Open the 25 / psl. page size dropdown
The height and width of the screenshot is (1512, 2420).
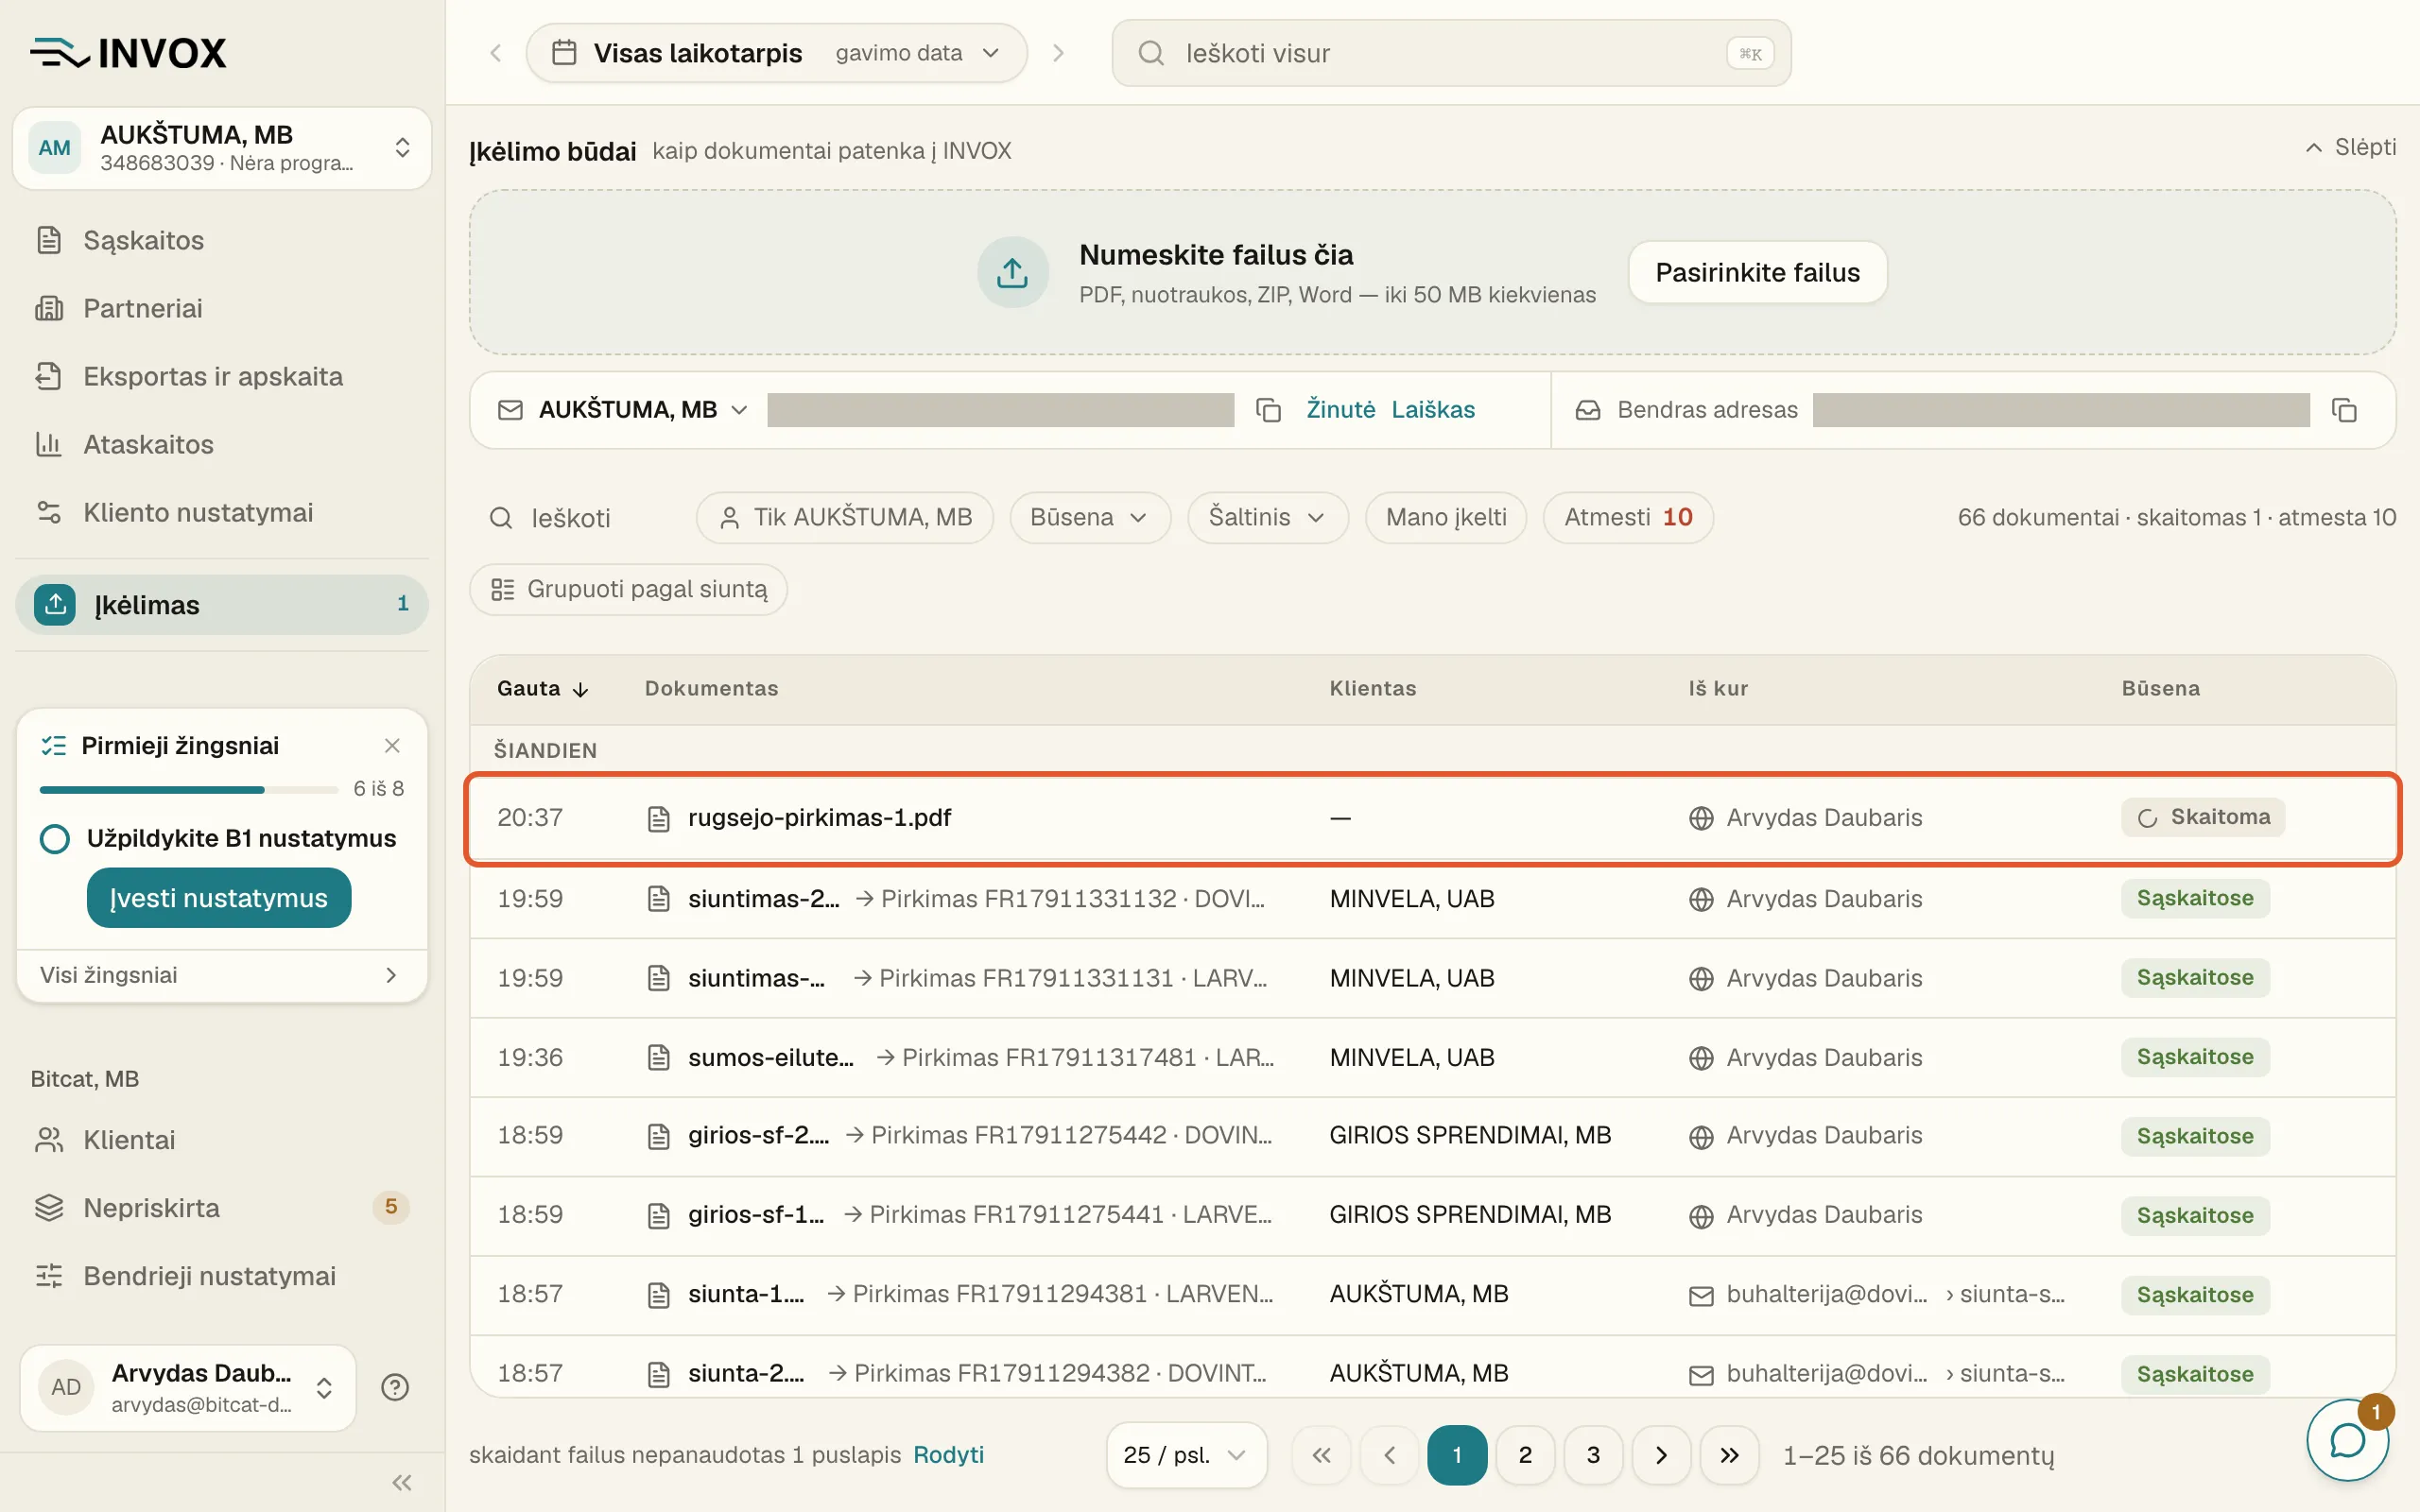pos(1187,1455)
